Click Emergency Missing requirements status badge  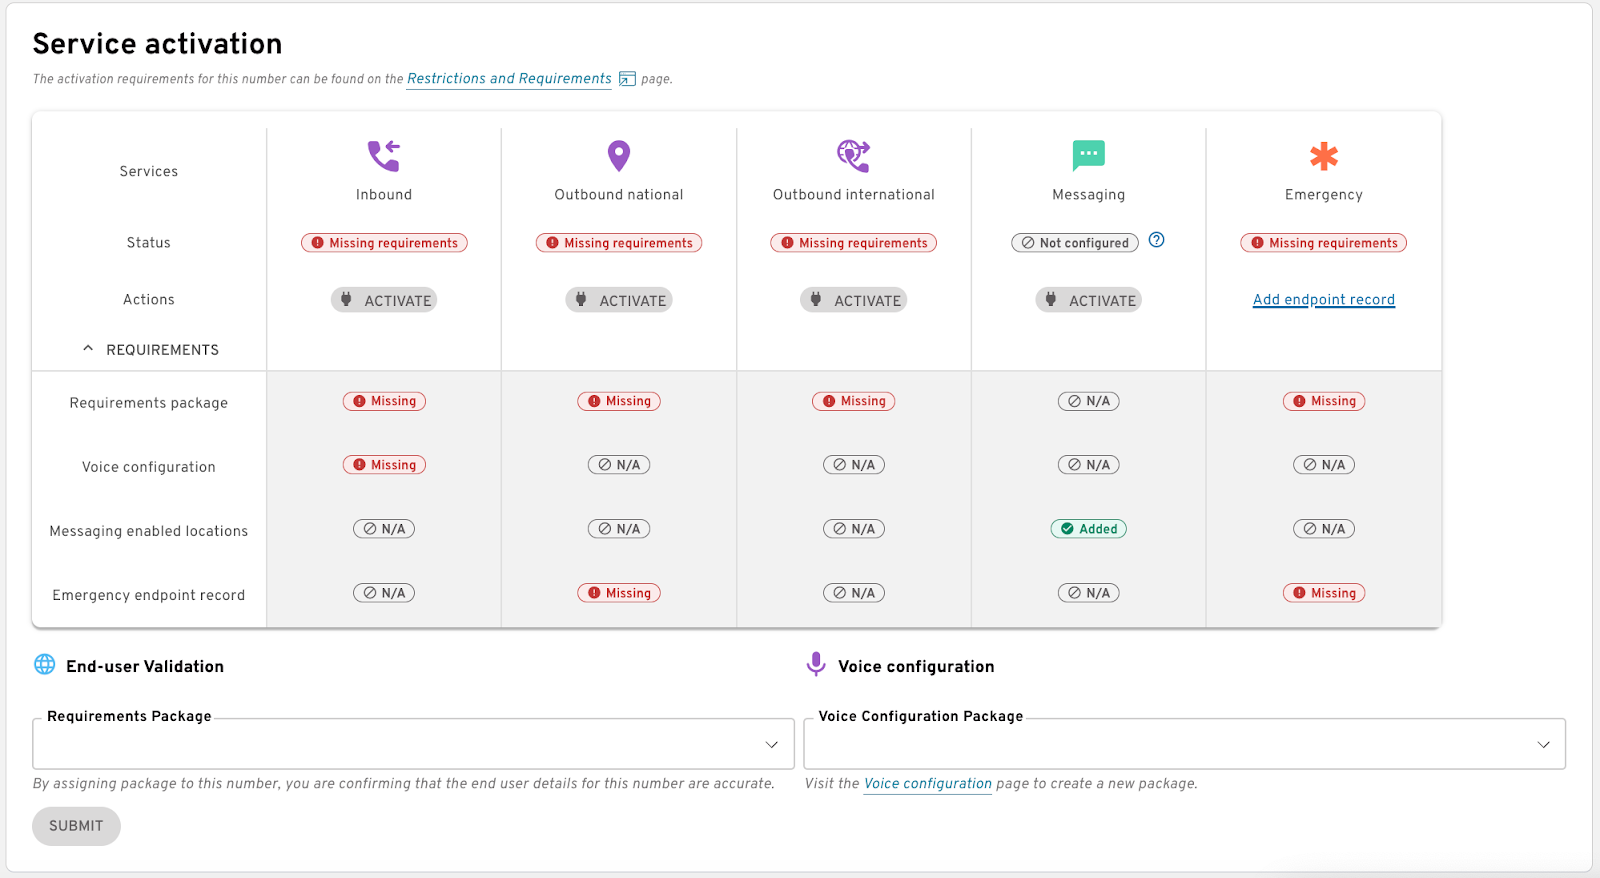tap(1324, 243)
